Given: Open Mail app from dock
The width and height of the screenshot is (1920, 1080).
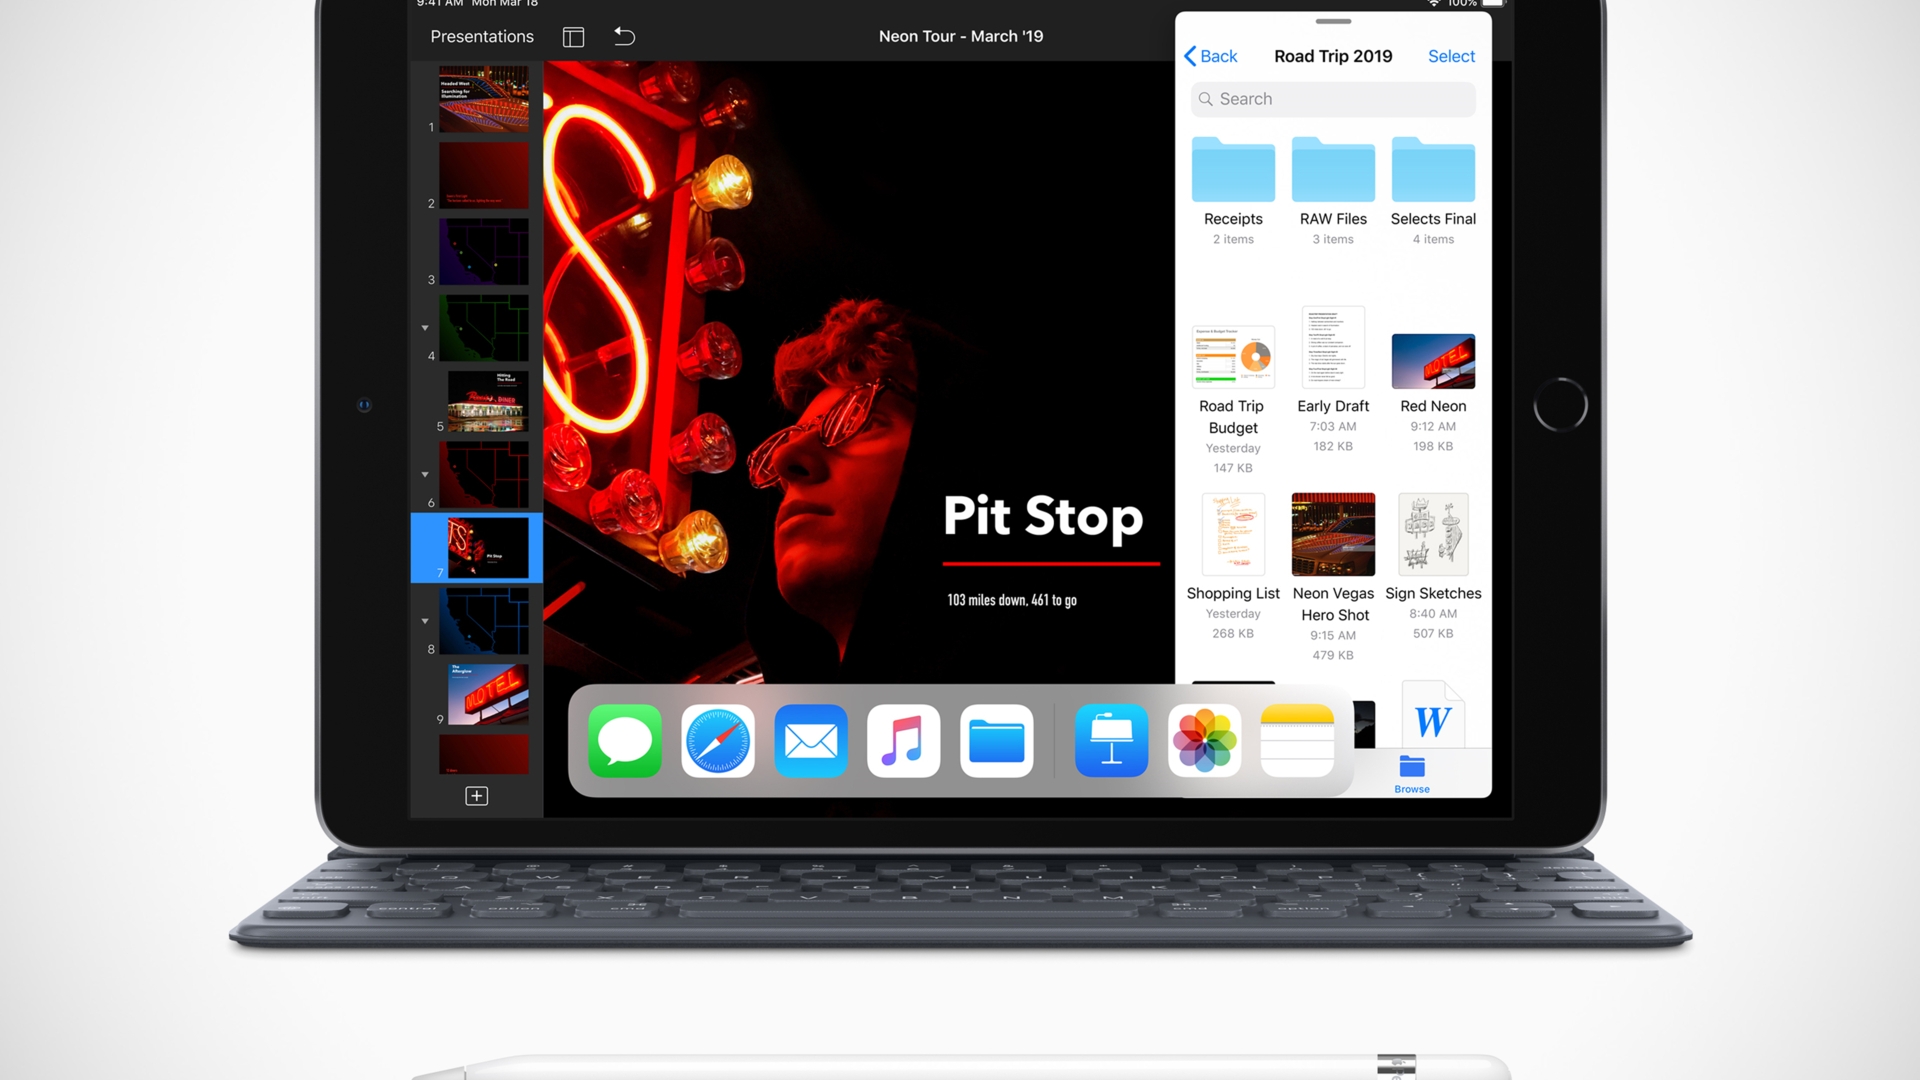Looking at the screenshot, I should (810, 740).
